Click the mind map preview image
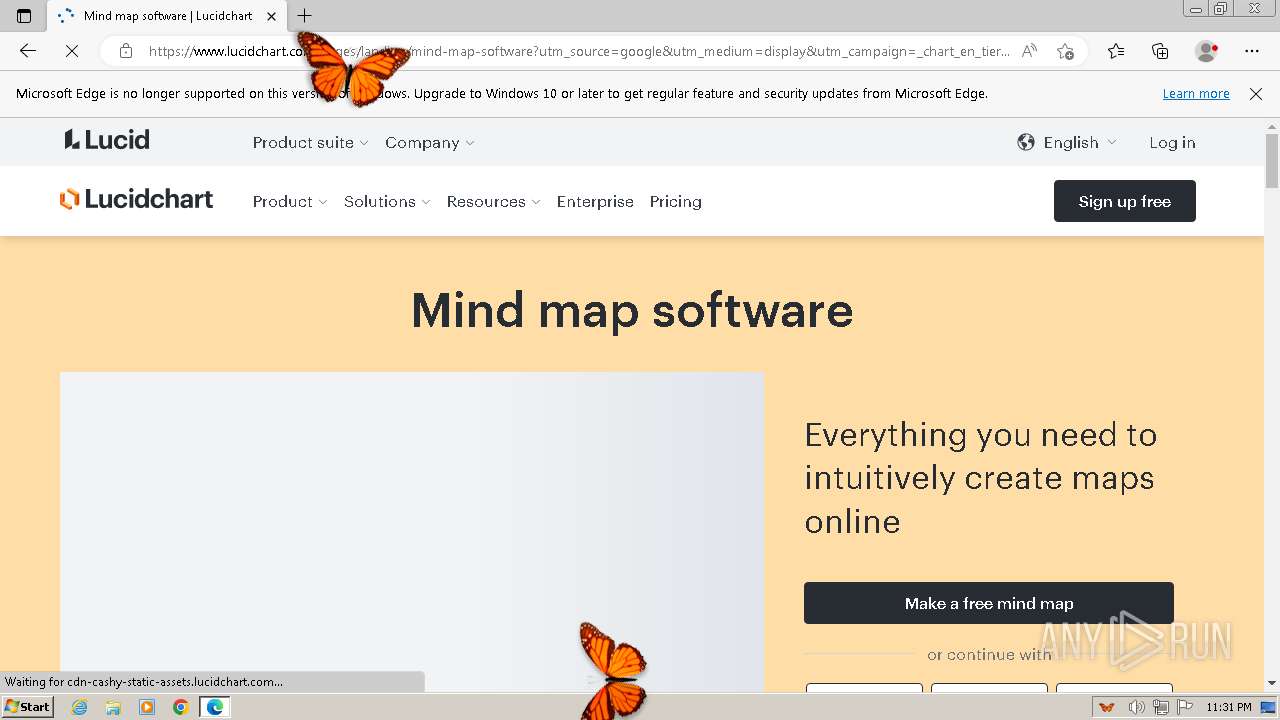 (412, 532)
